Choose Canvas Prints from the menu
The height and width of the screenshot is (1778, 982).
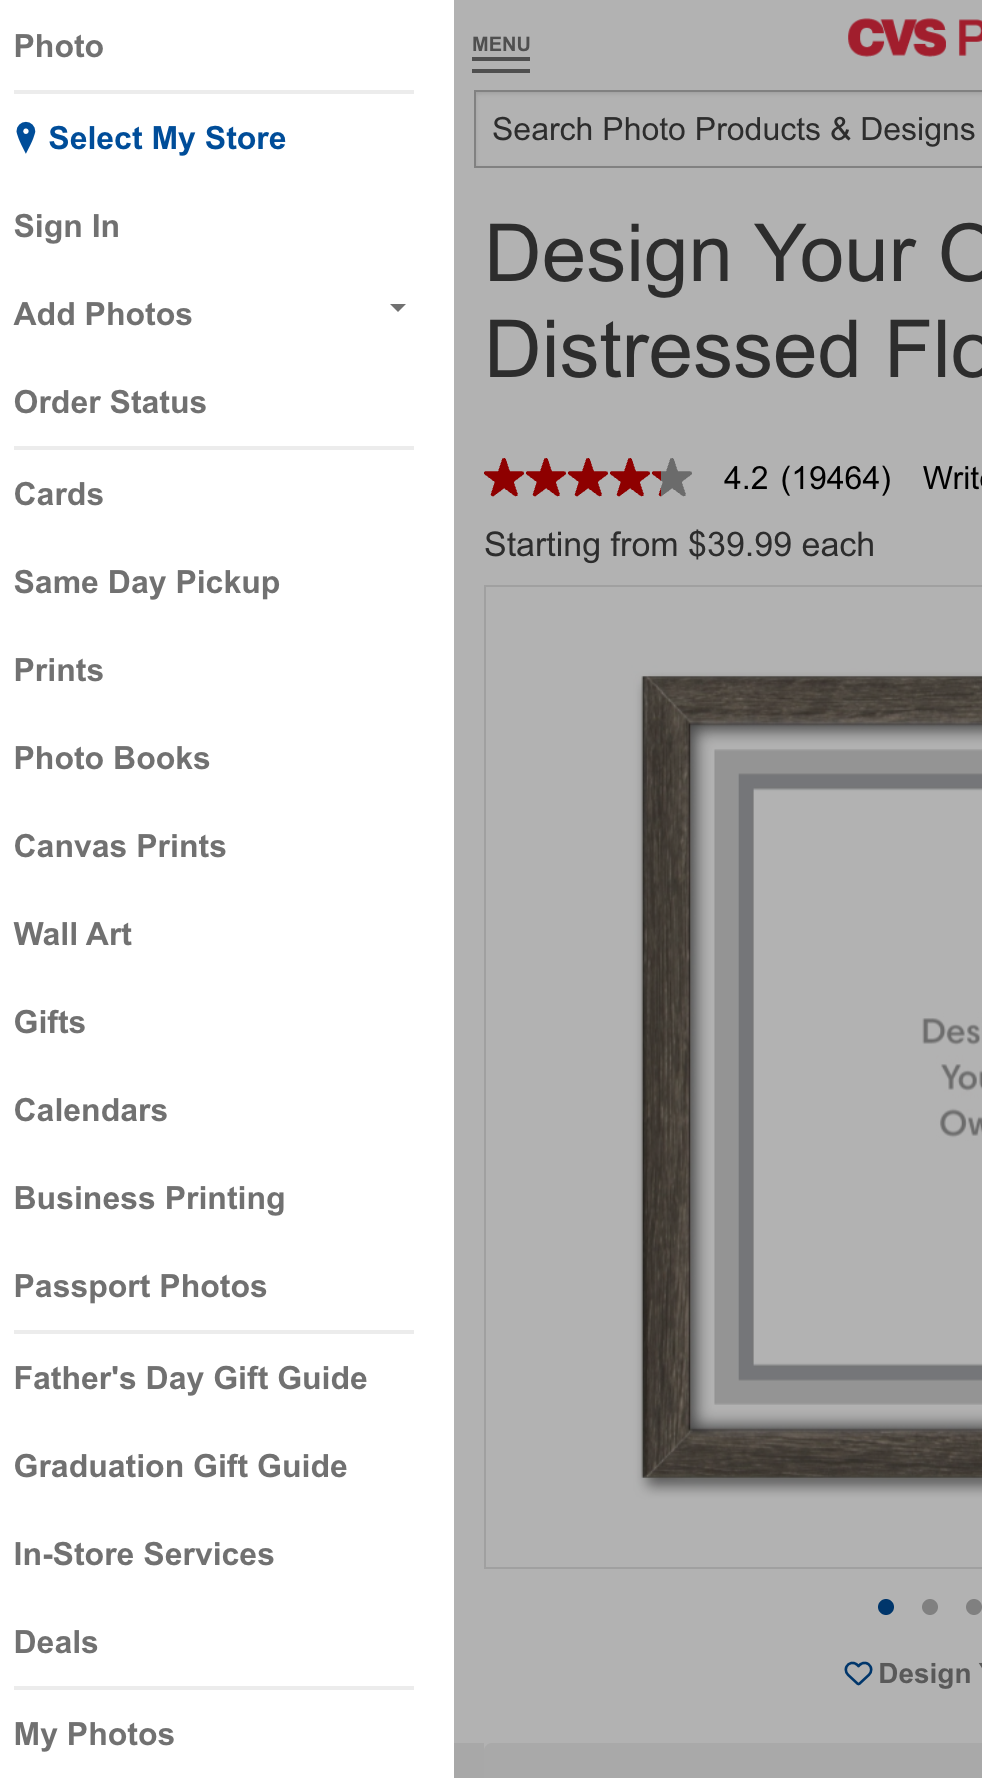(120, 846)
